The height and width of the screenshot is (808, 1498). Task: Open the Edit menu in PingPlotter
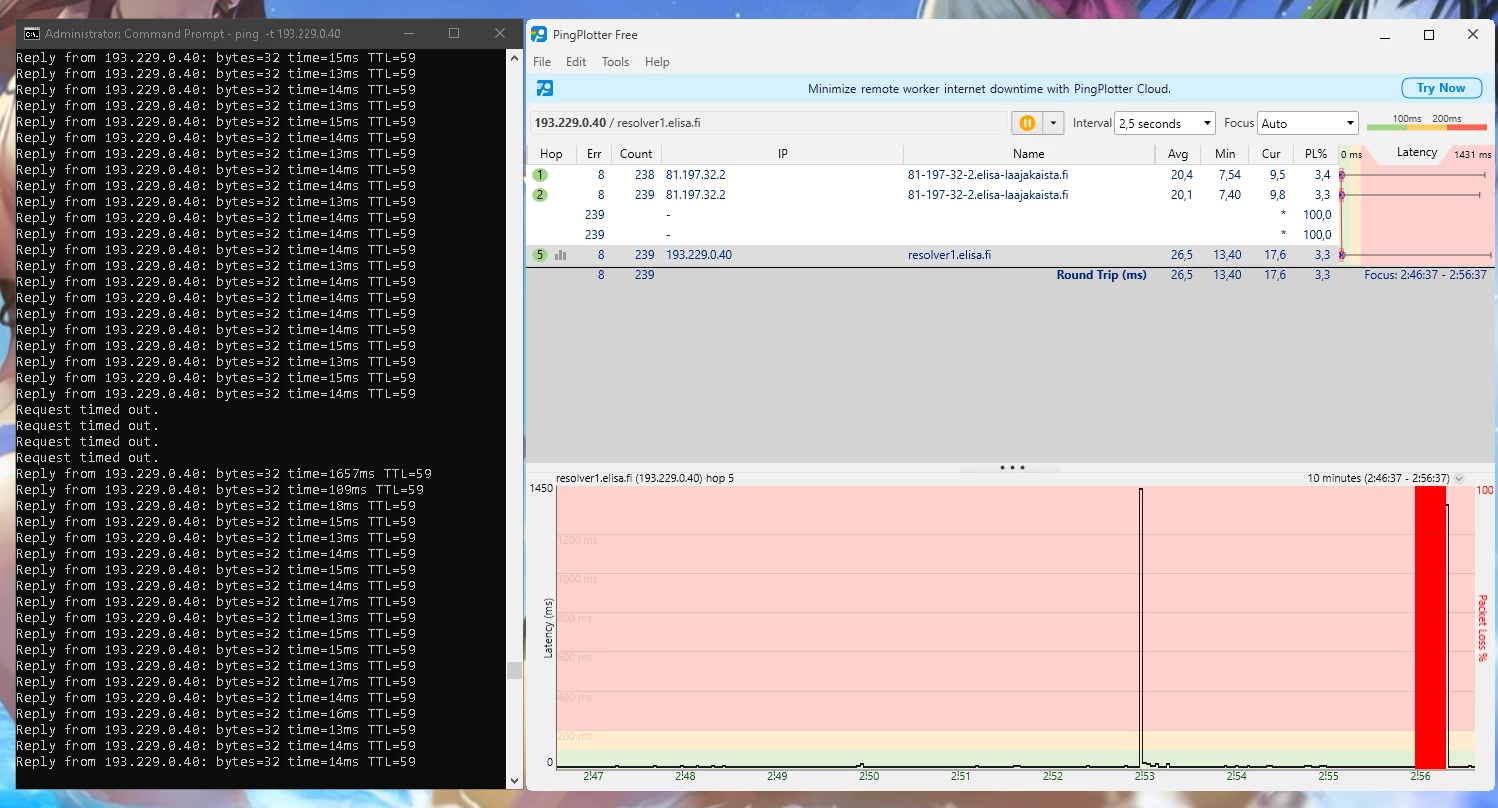[576, 62]
